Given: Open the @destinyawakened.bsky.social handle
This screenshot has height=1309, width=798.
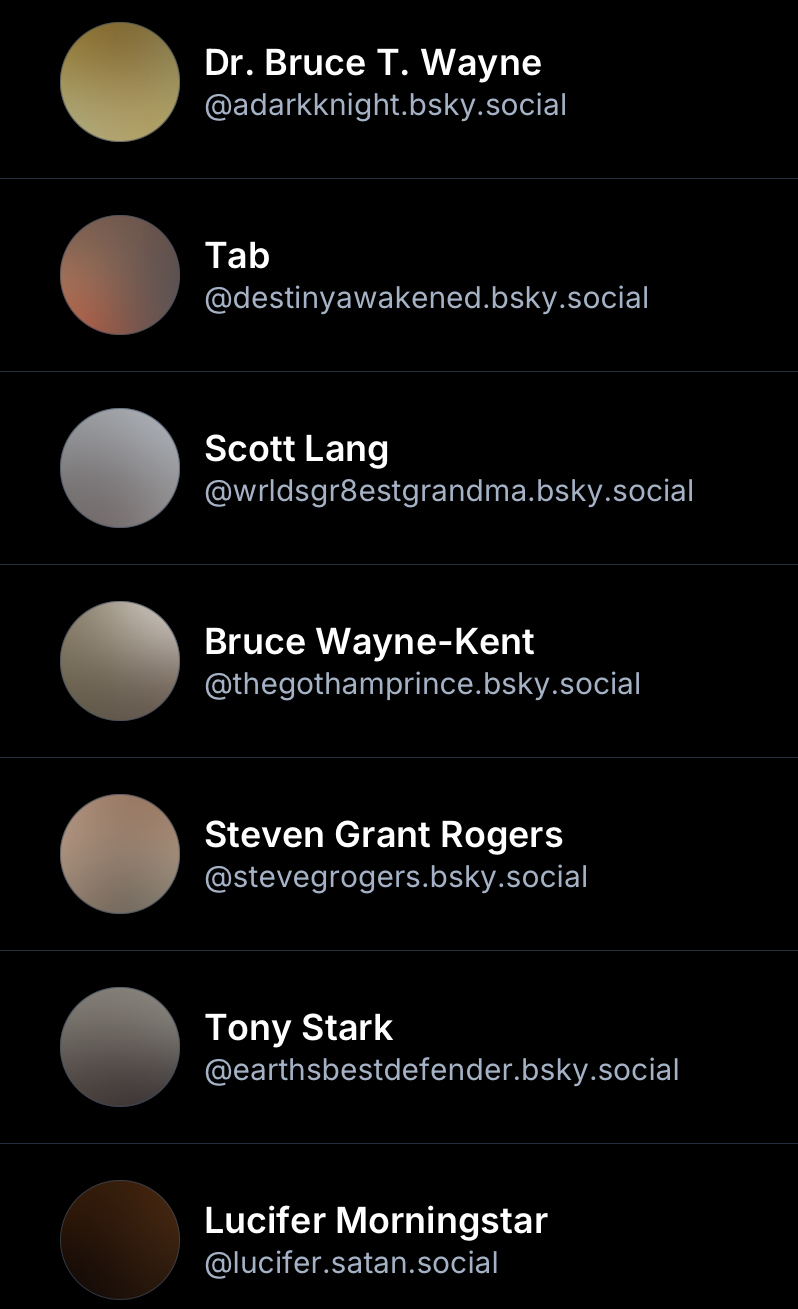Looking at the screenshot, I should click(x=426, y=298).
